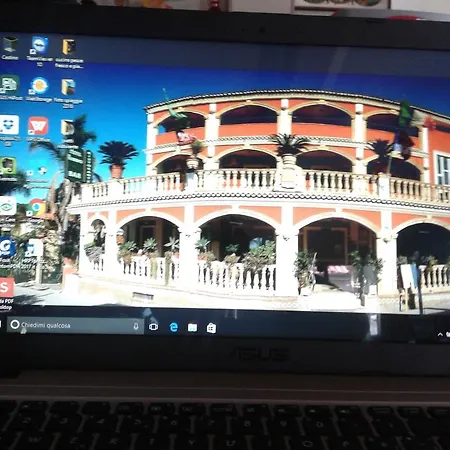Open the white eye-logo app shortcut

tap(8, 206)
